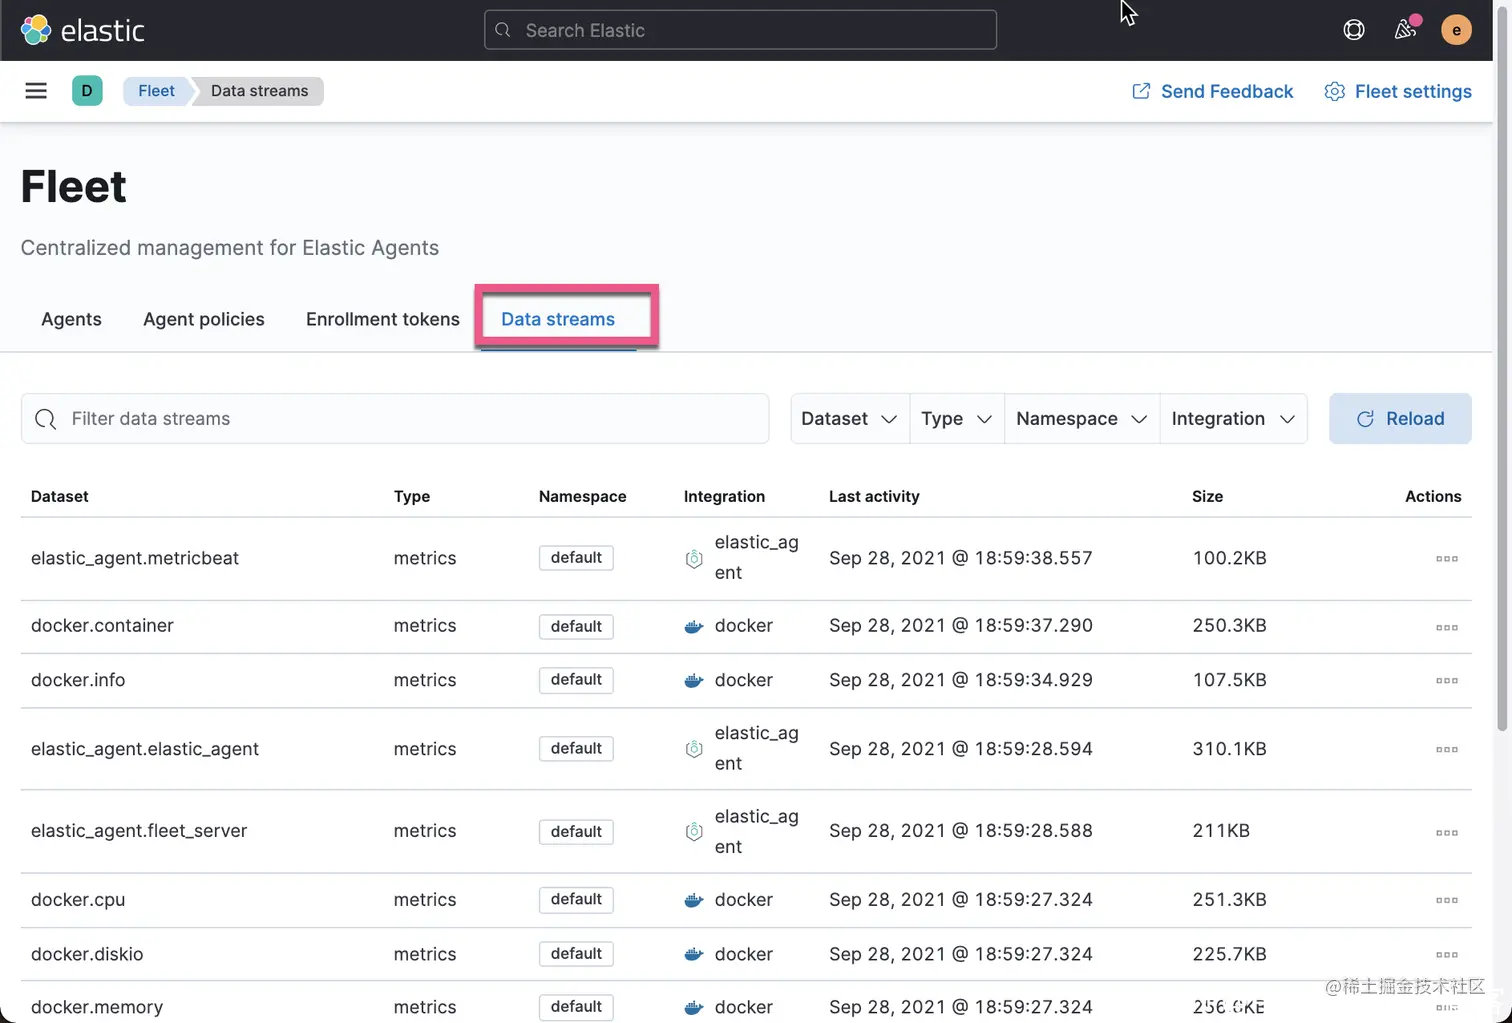
Task: Click the Elastic logo
Action: [x=83, y=30]
